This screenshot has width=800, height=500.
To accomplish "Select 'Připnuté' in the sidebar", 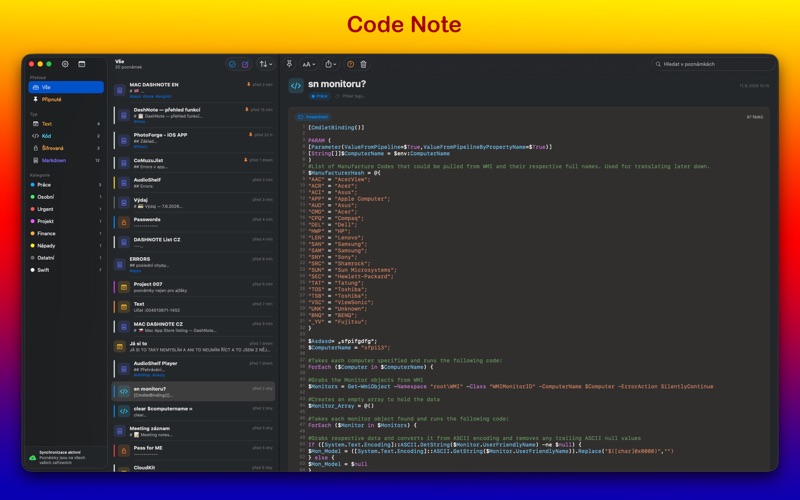I will click(x=66, y=99).
